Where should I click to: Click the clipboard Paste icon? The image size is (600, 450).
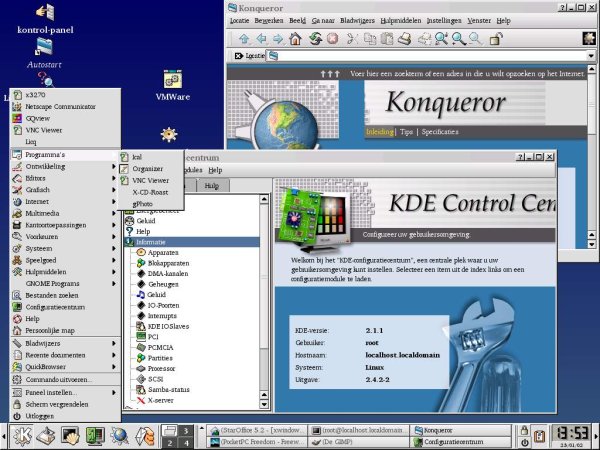pos(387,39)
